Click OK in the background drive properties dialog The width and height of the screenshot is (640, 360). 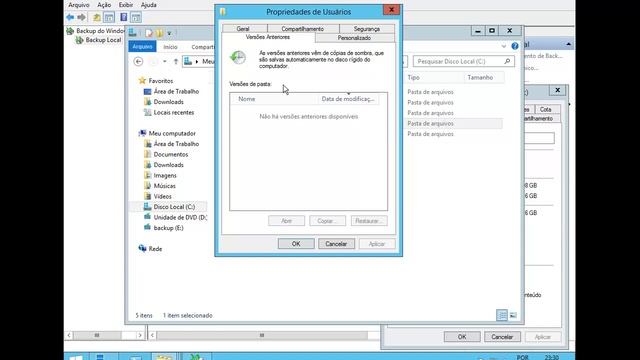[x=462, y=337]
